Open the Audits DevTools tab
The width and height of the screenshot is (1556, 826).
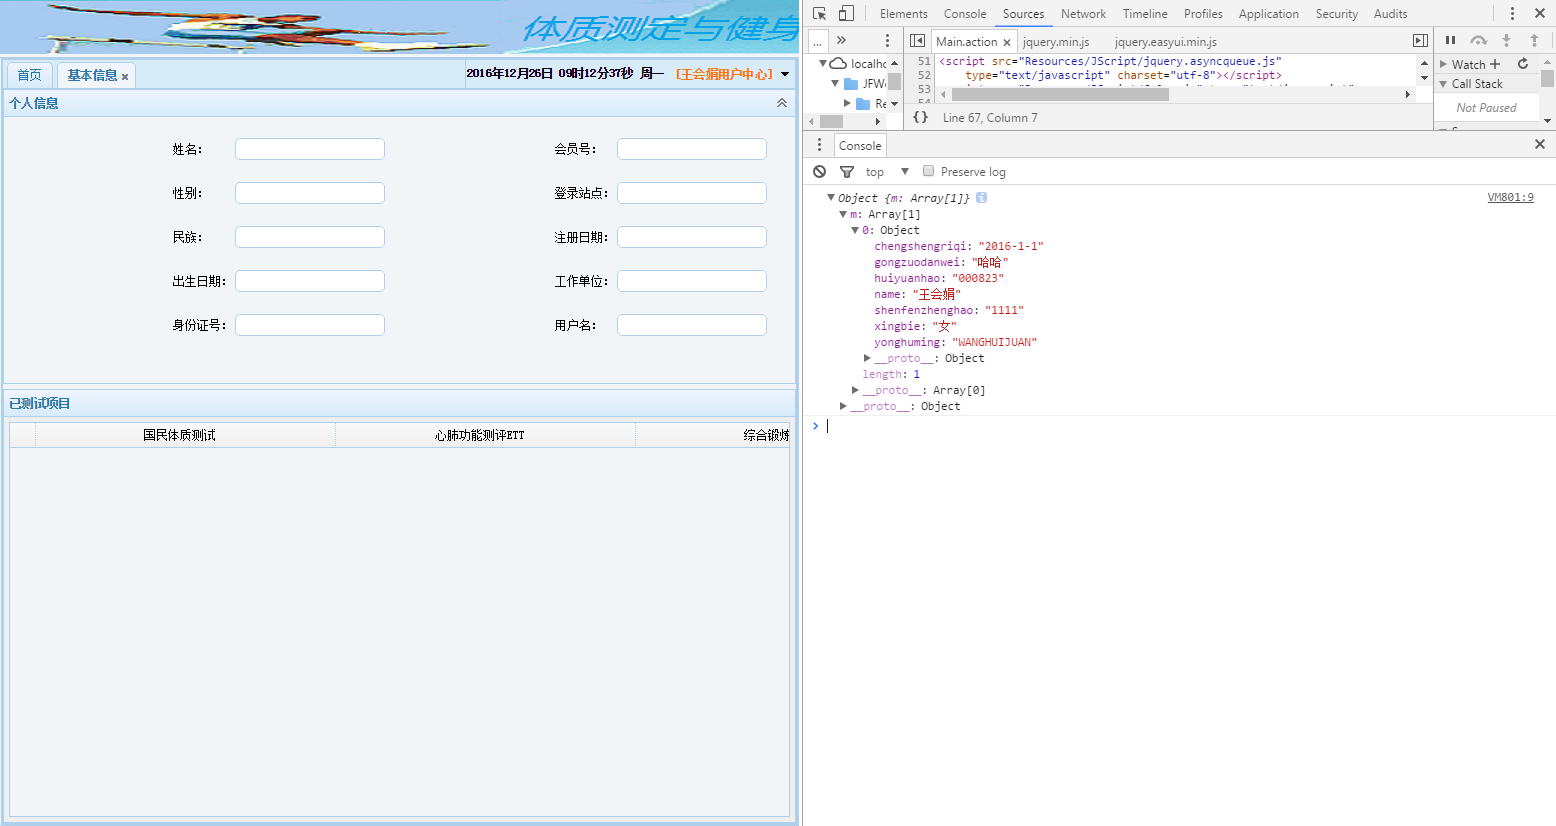pyautogui.click(x=1390, y=14)
